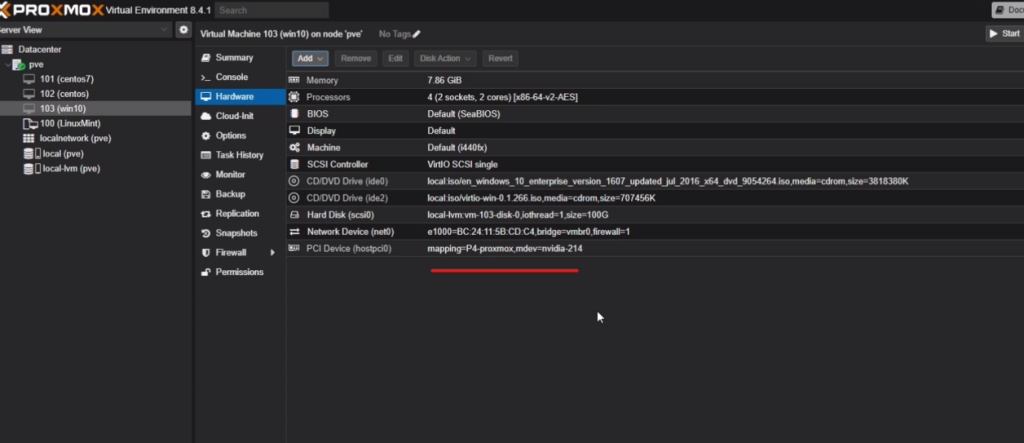Image resolution: width=1024 pixels, height=443 pixels.
Task: Click the localnetwork grid icon
Action: [28, 139]
